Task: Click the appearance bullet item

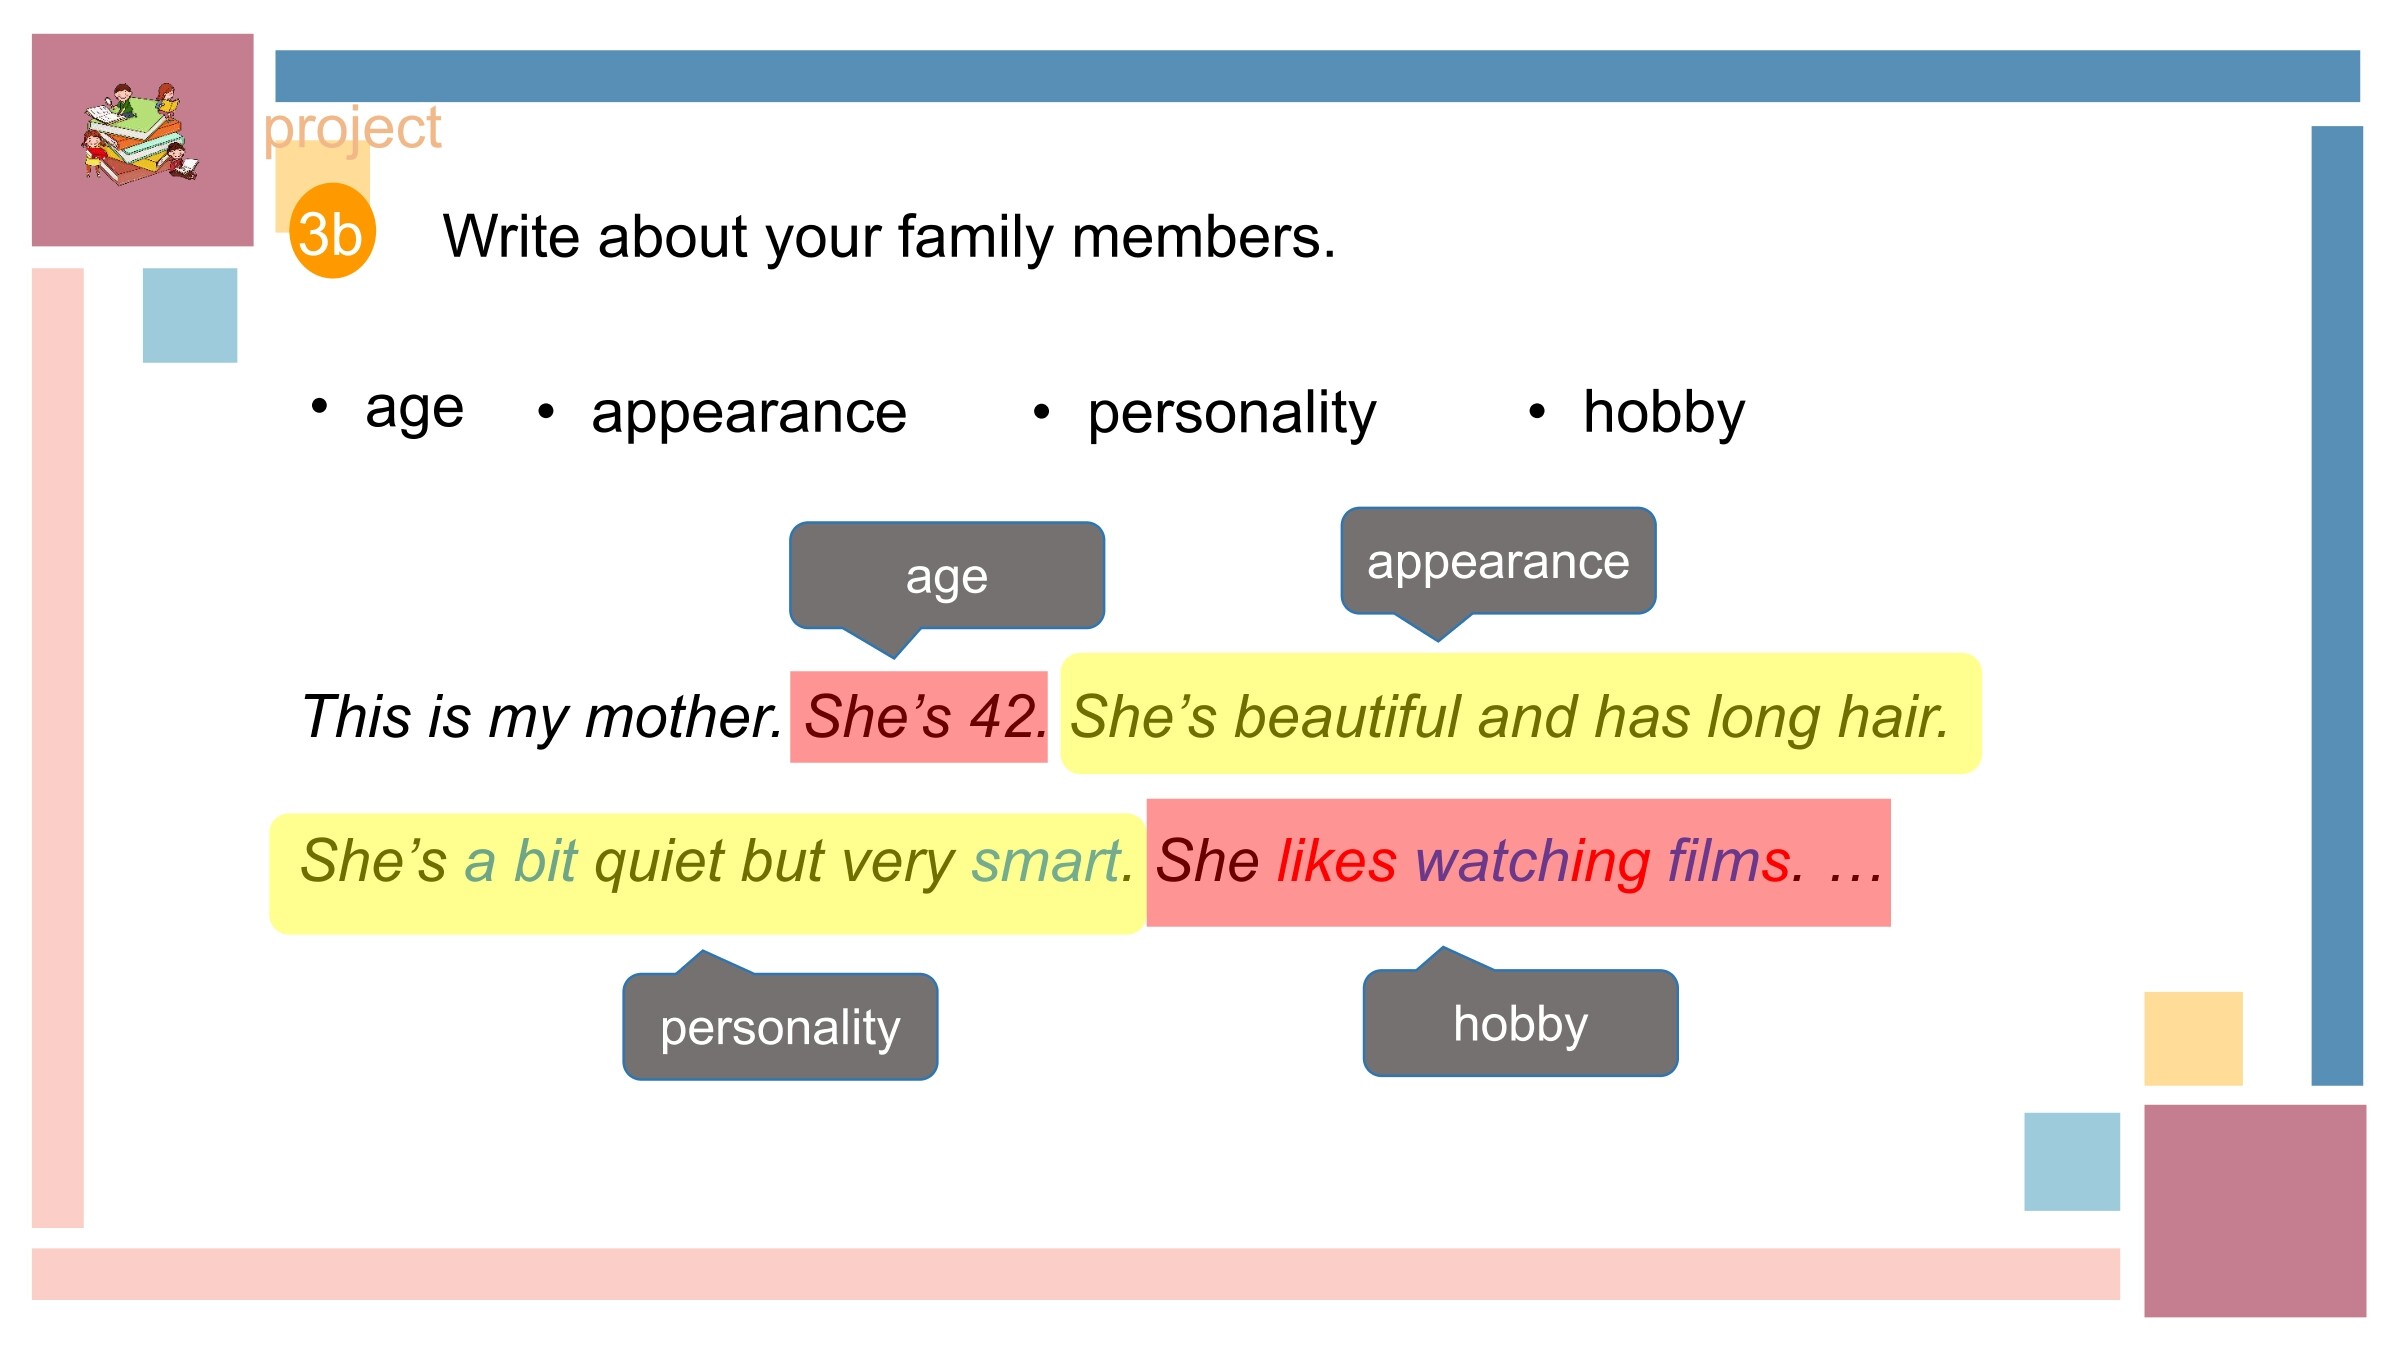Action: point(722,412)
